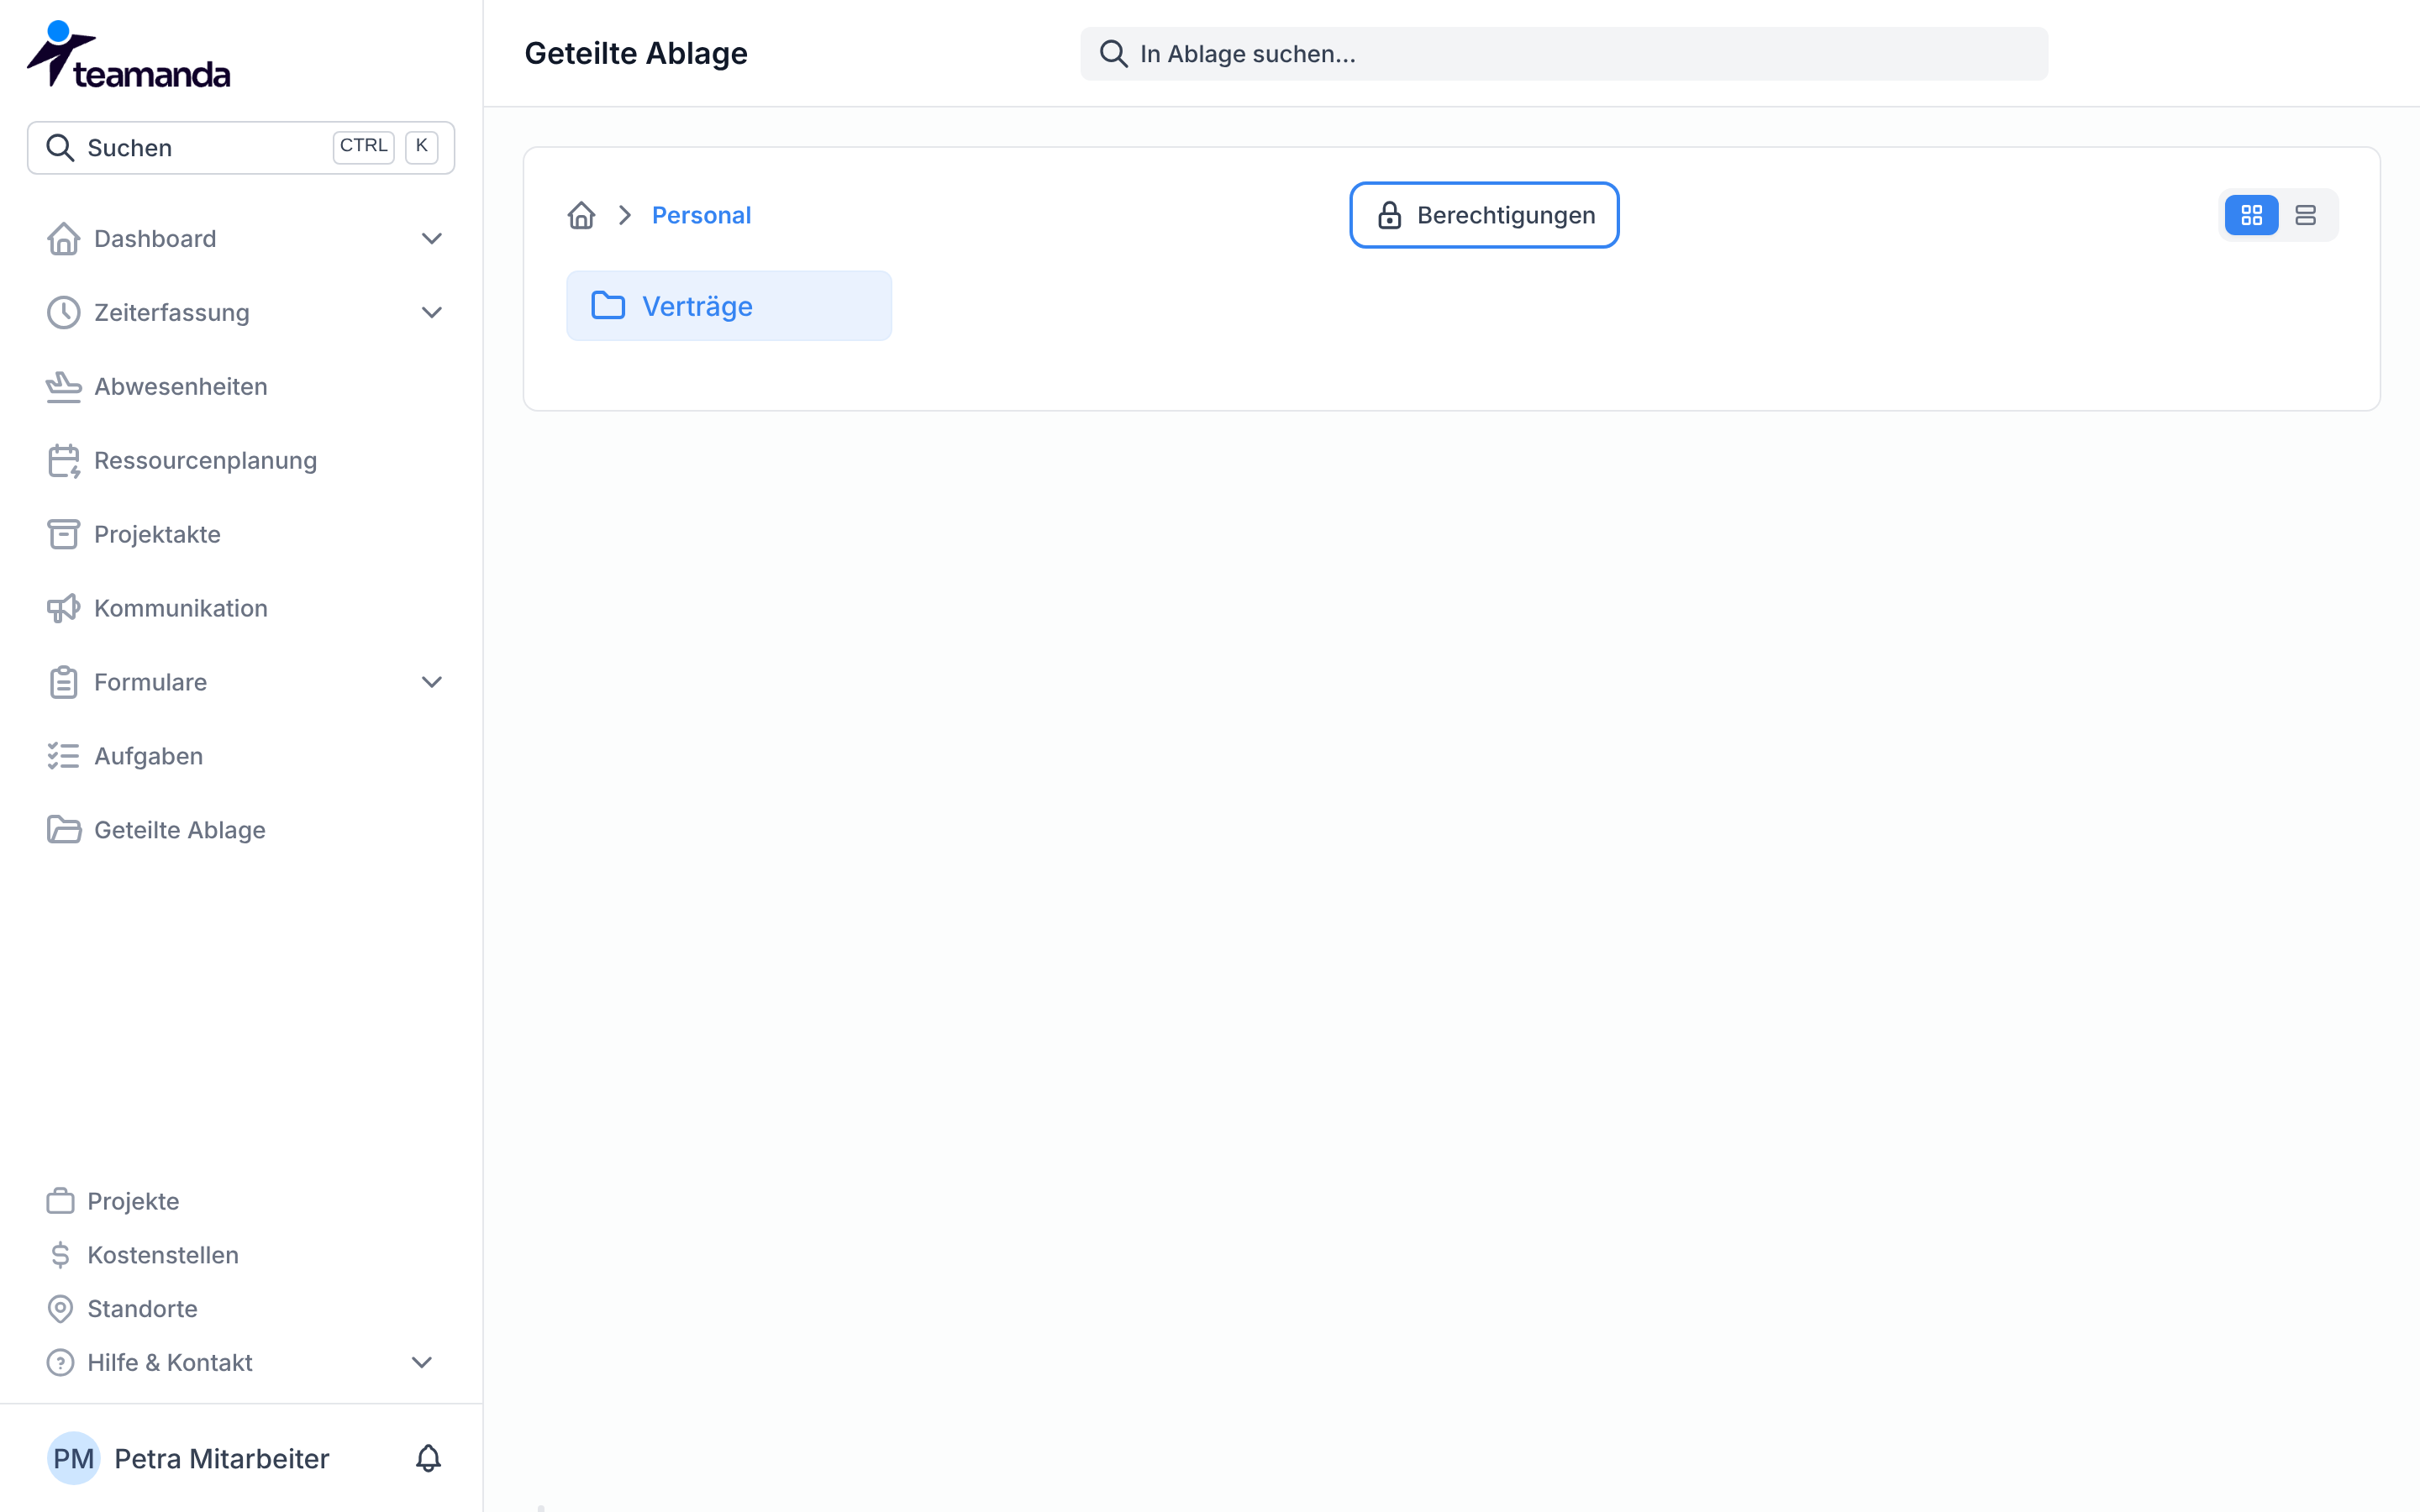Click the Kommunikation megaphone icon
Screen dimensions: 2420x1512
tap(63, 609)
